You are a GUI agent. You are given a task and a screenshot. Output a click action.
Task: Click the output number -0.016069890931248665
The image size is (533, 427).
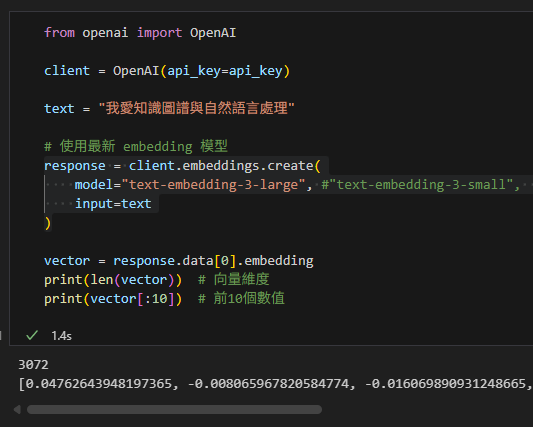[x=446, y=384]
